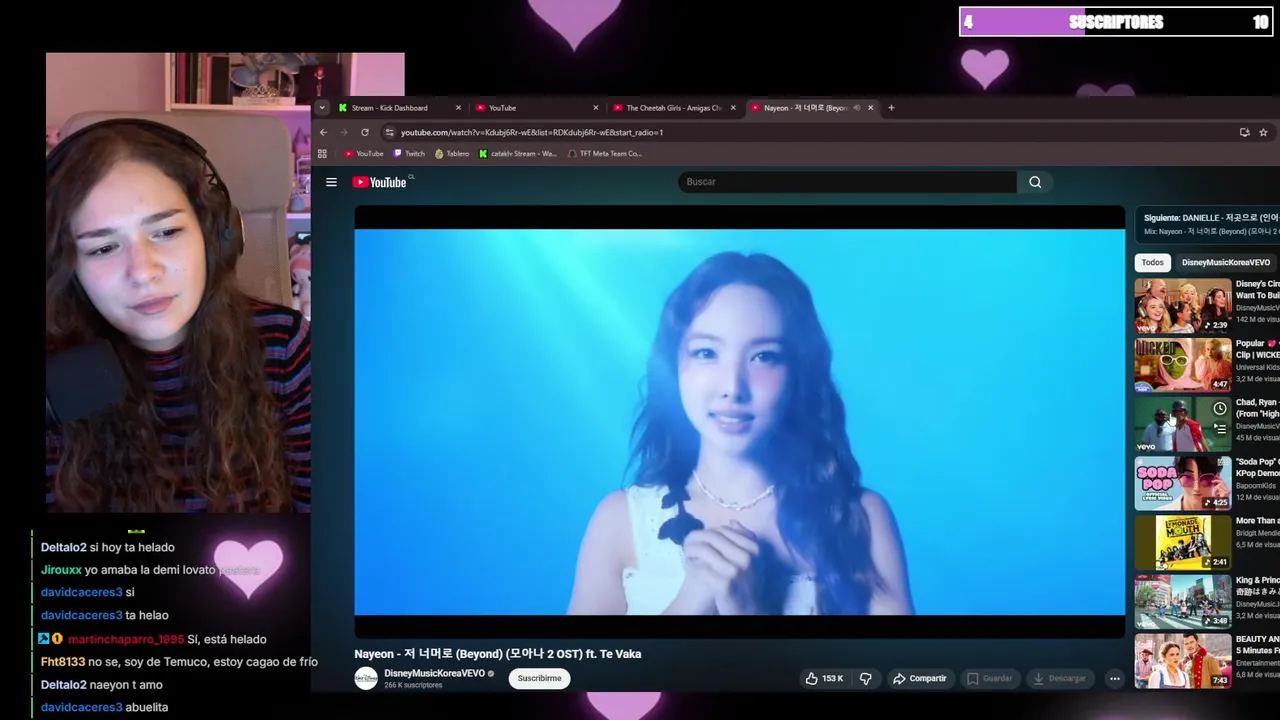Click the Guardar save button
The height and width of the screenshot is (720, 1280).
point(989,678)
